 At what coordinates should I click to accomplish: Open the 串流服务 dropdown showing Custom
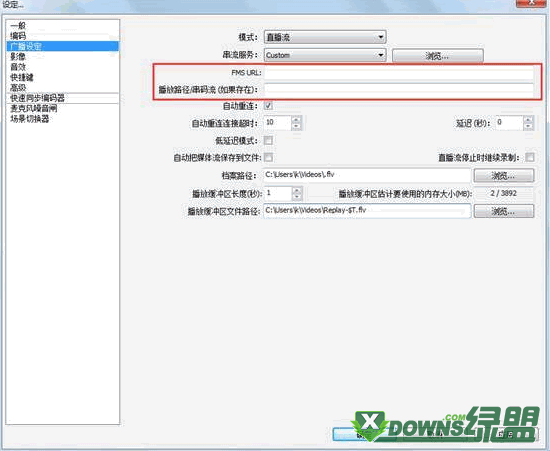point(325,55)
